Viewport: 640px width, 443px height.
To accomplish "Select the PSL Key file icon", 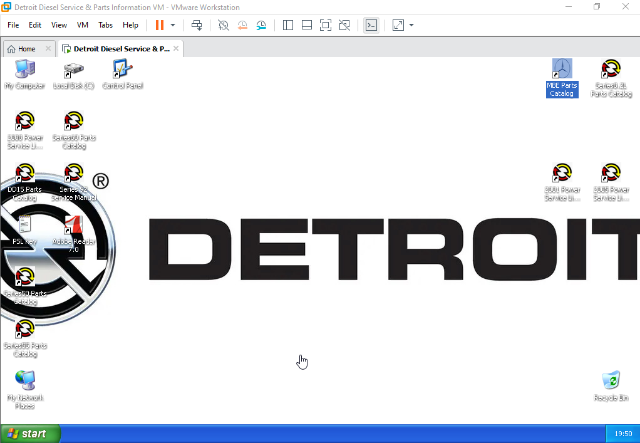I will (x=24, y=229).
